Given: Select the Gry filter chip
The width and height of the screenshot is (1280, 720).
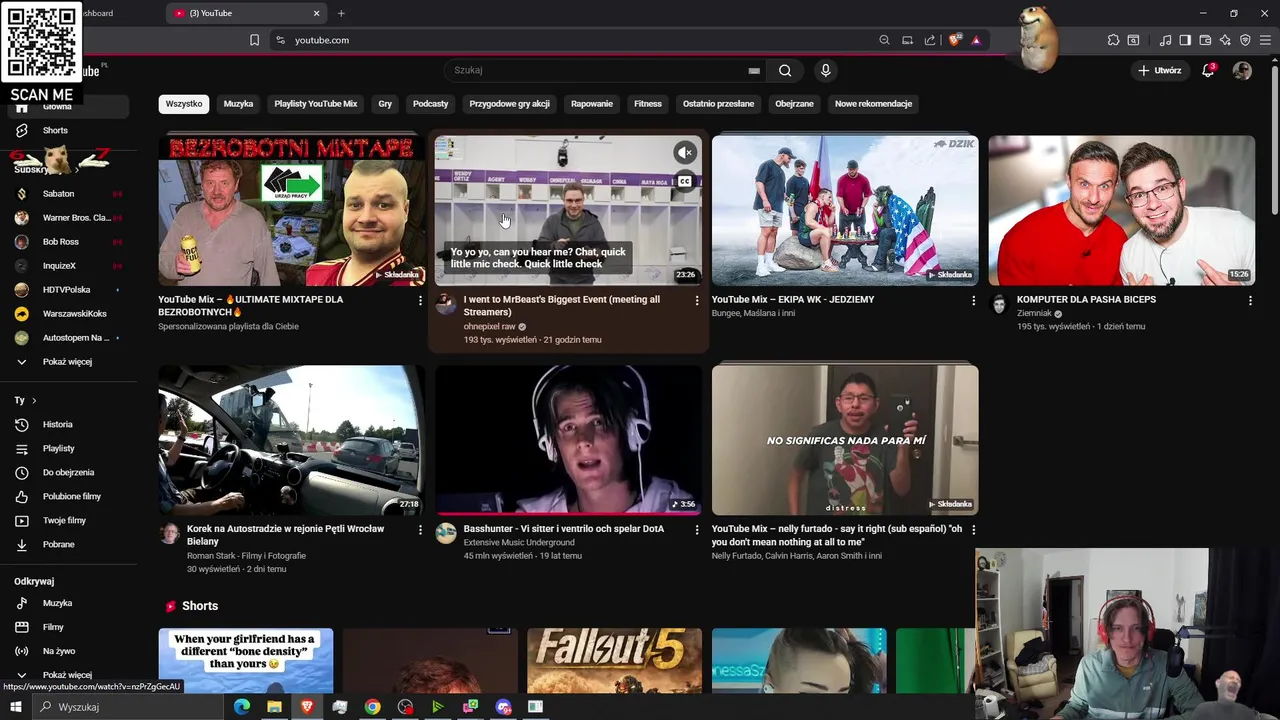Looking at the screenshot, I should [x=385, y=103].
